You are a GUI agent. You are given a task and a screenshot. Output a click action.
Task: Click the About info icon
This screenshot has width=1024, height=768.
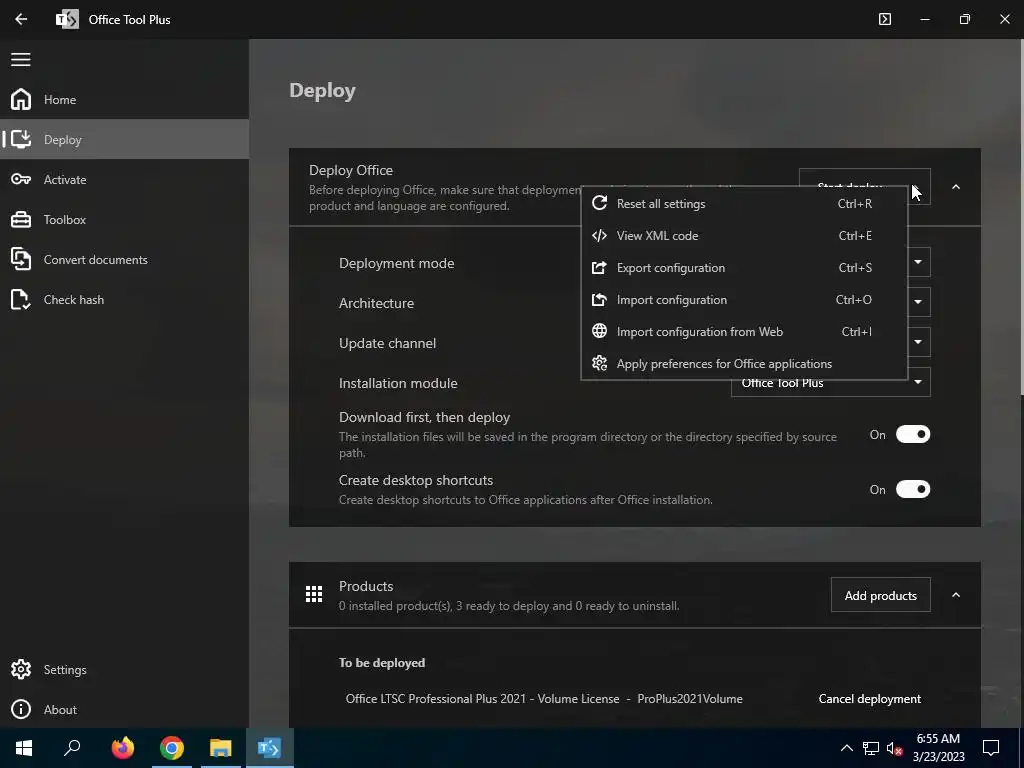21,709
